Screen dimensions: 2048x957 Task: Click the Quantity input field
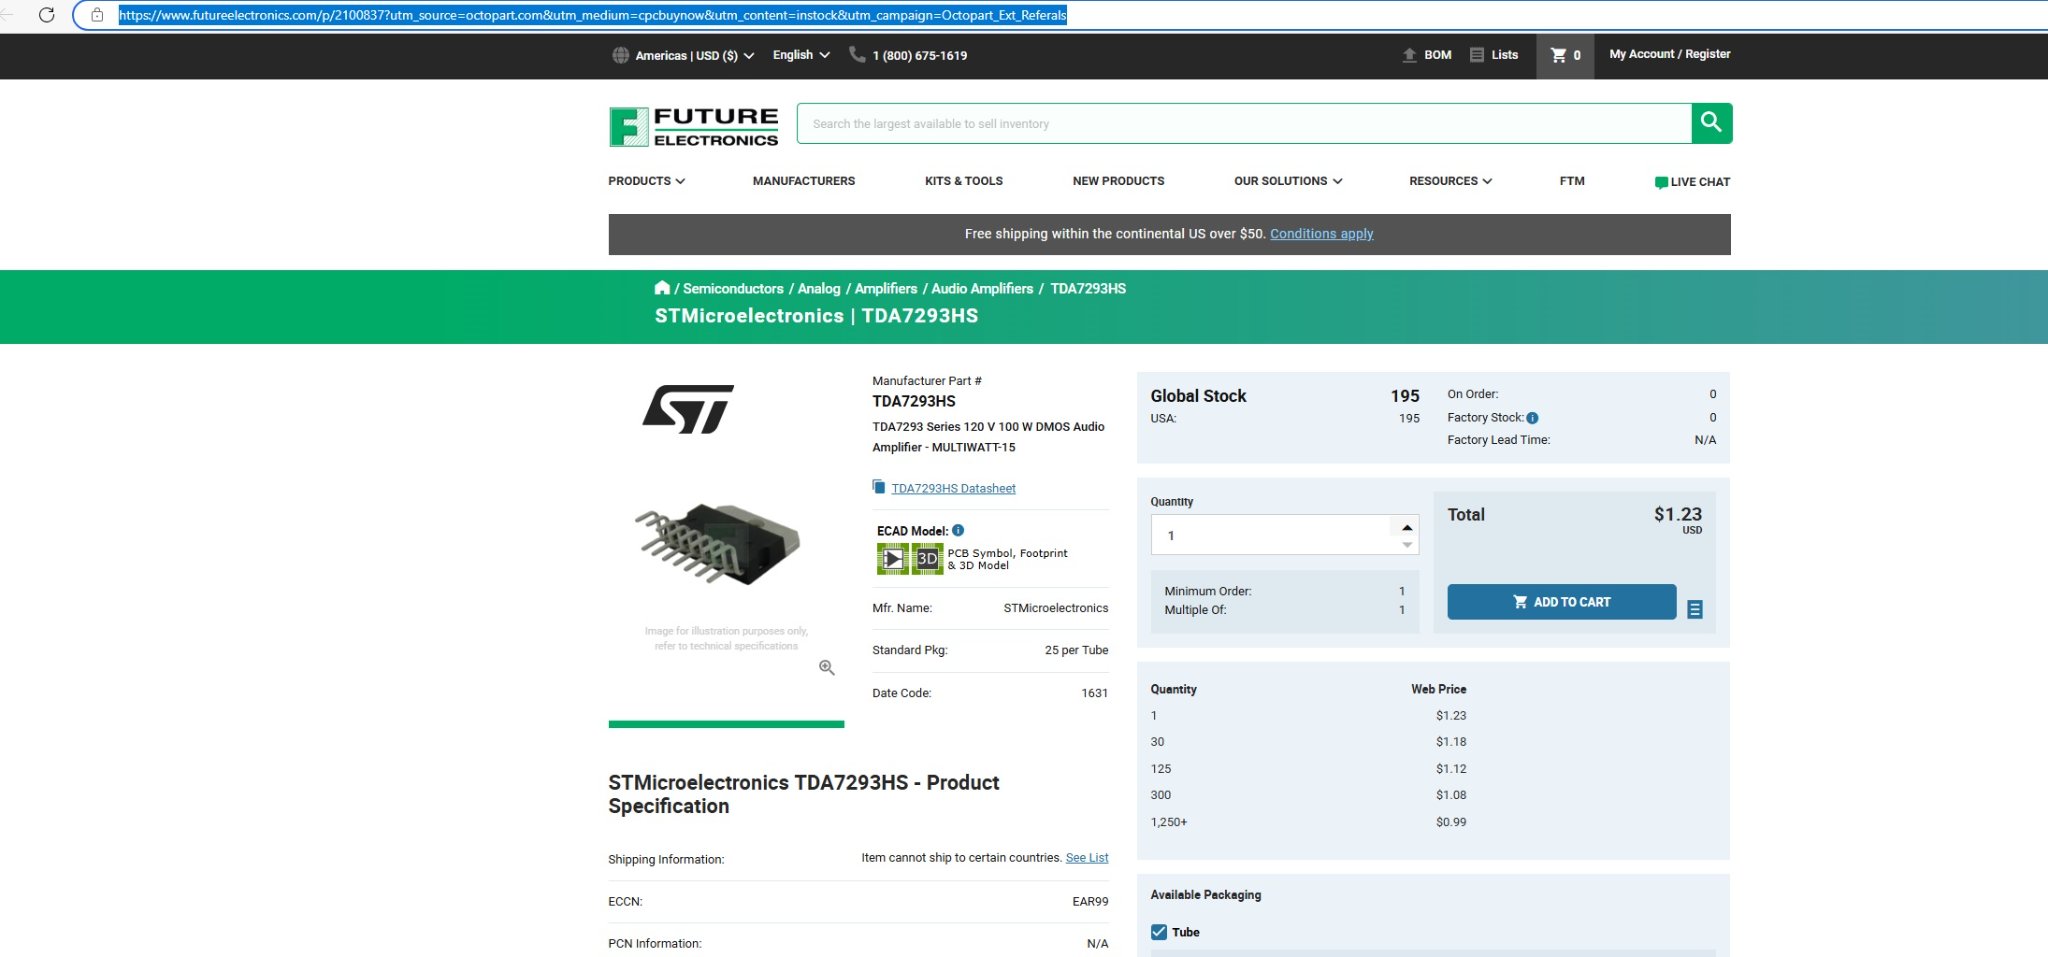[x=1270, y=535]
